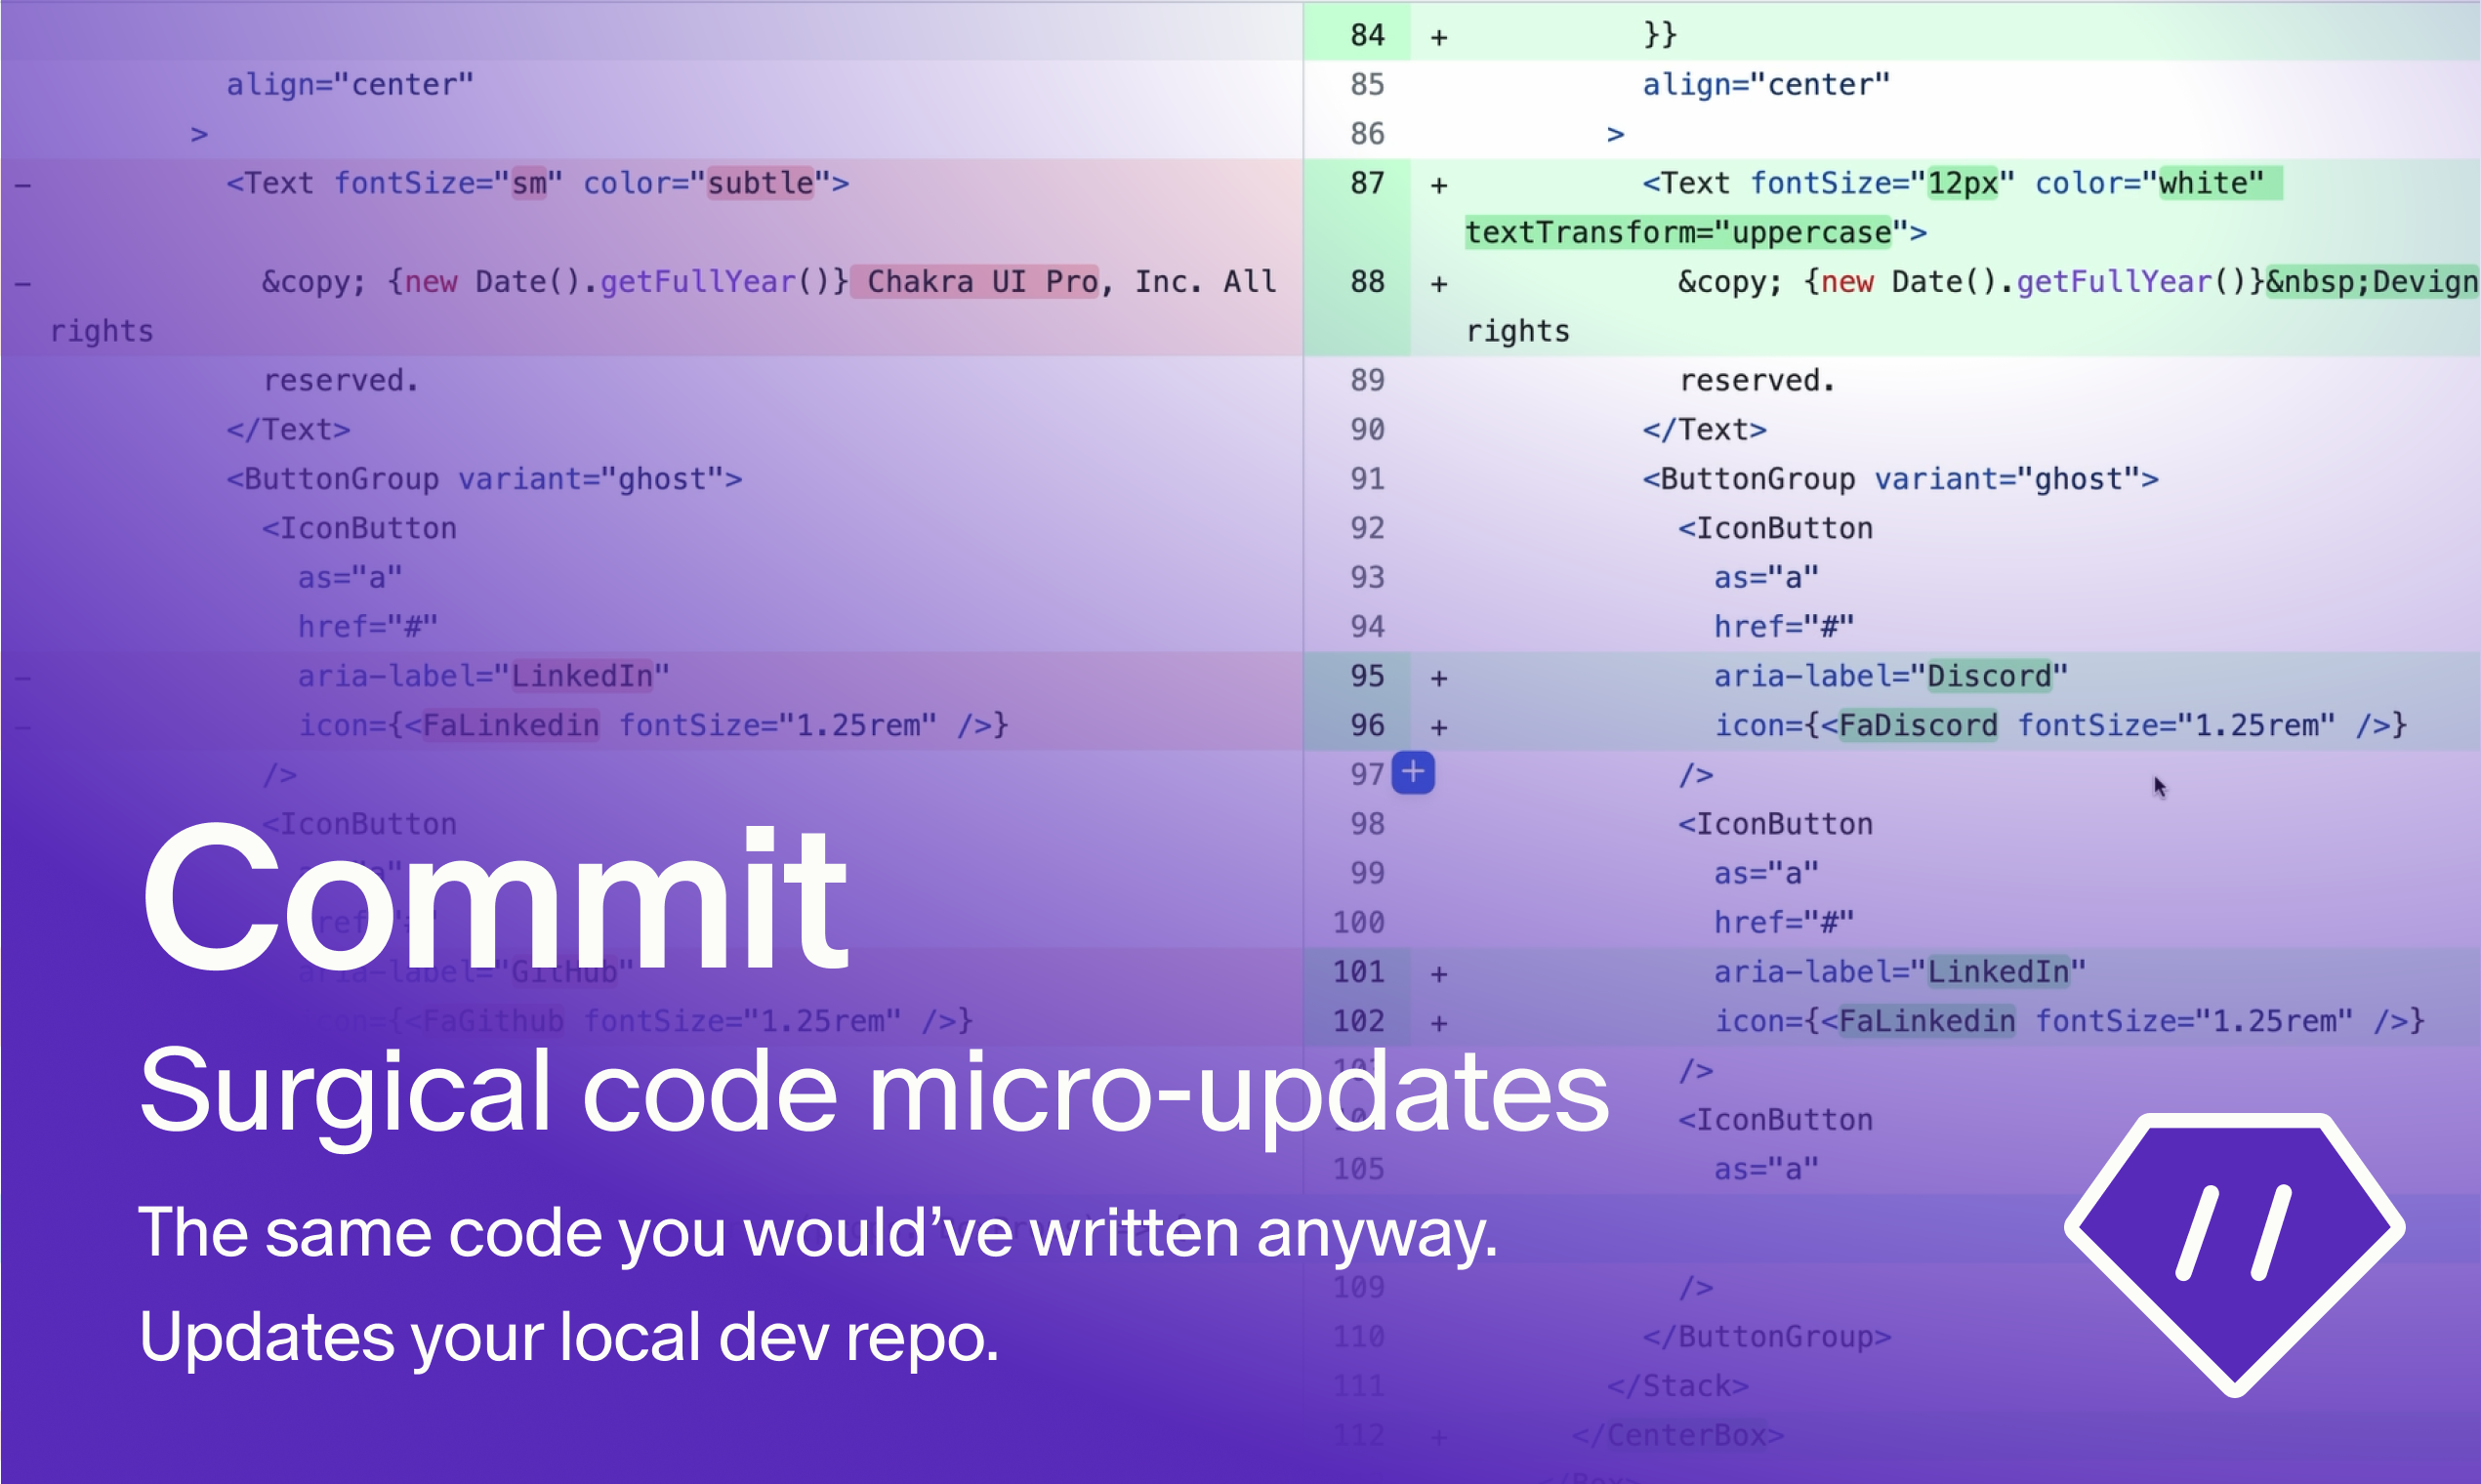Click the minus marker beside the Chakra UI Pro line
The image size is (2481, 1484).
click(23, 284)
